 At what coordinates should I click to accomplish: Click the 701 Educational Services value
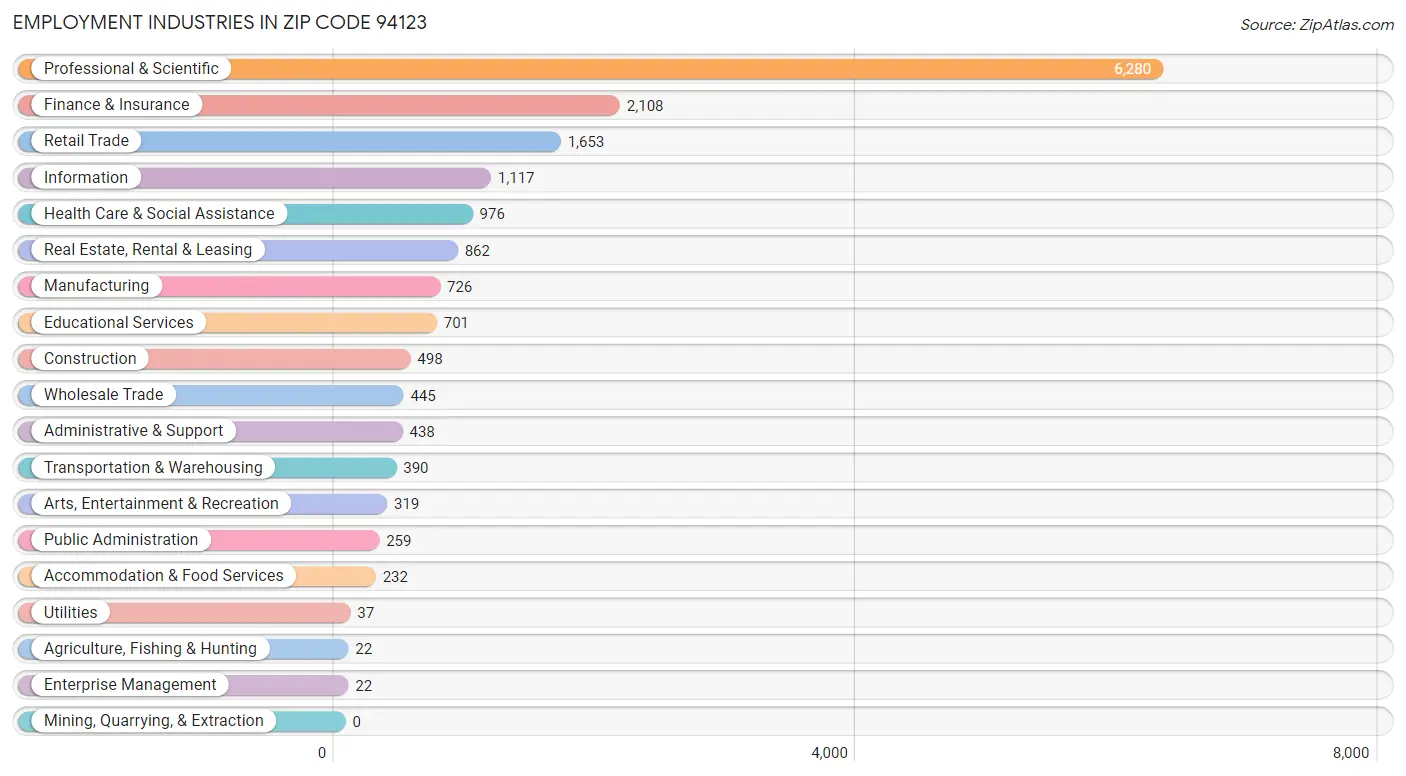(x=456, y=323)
